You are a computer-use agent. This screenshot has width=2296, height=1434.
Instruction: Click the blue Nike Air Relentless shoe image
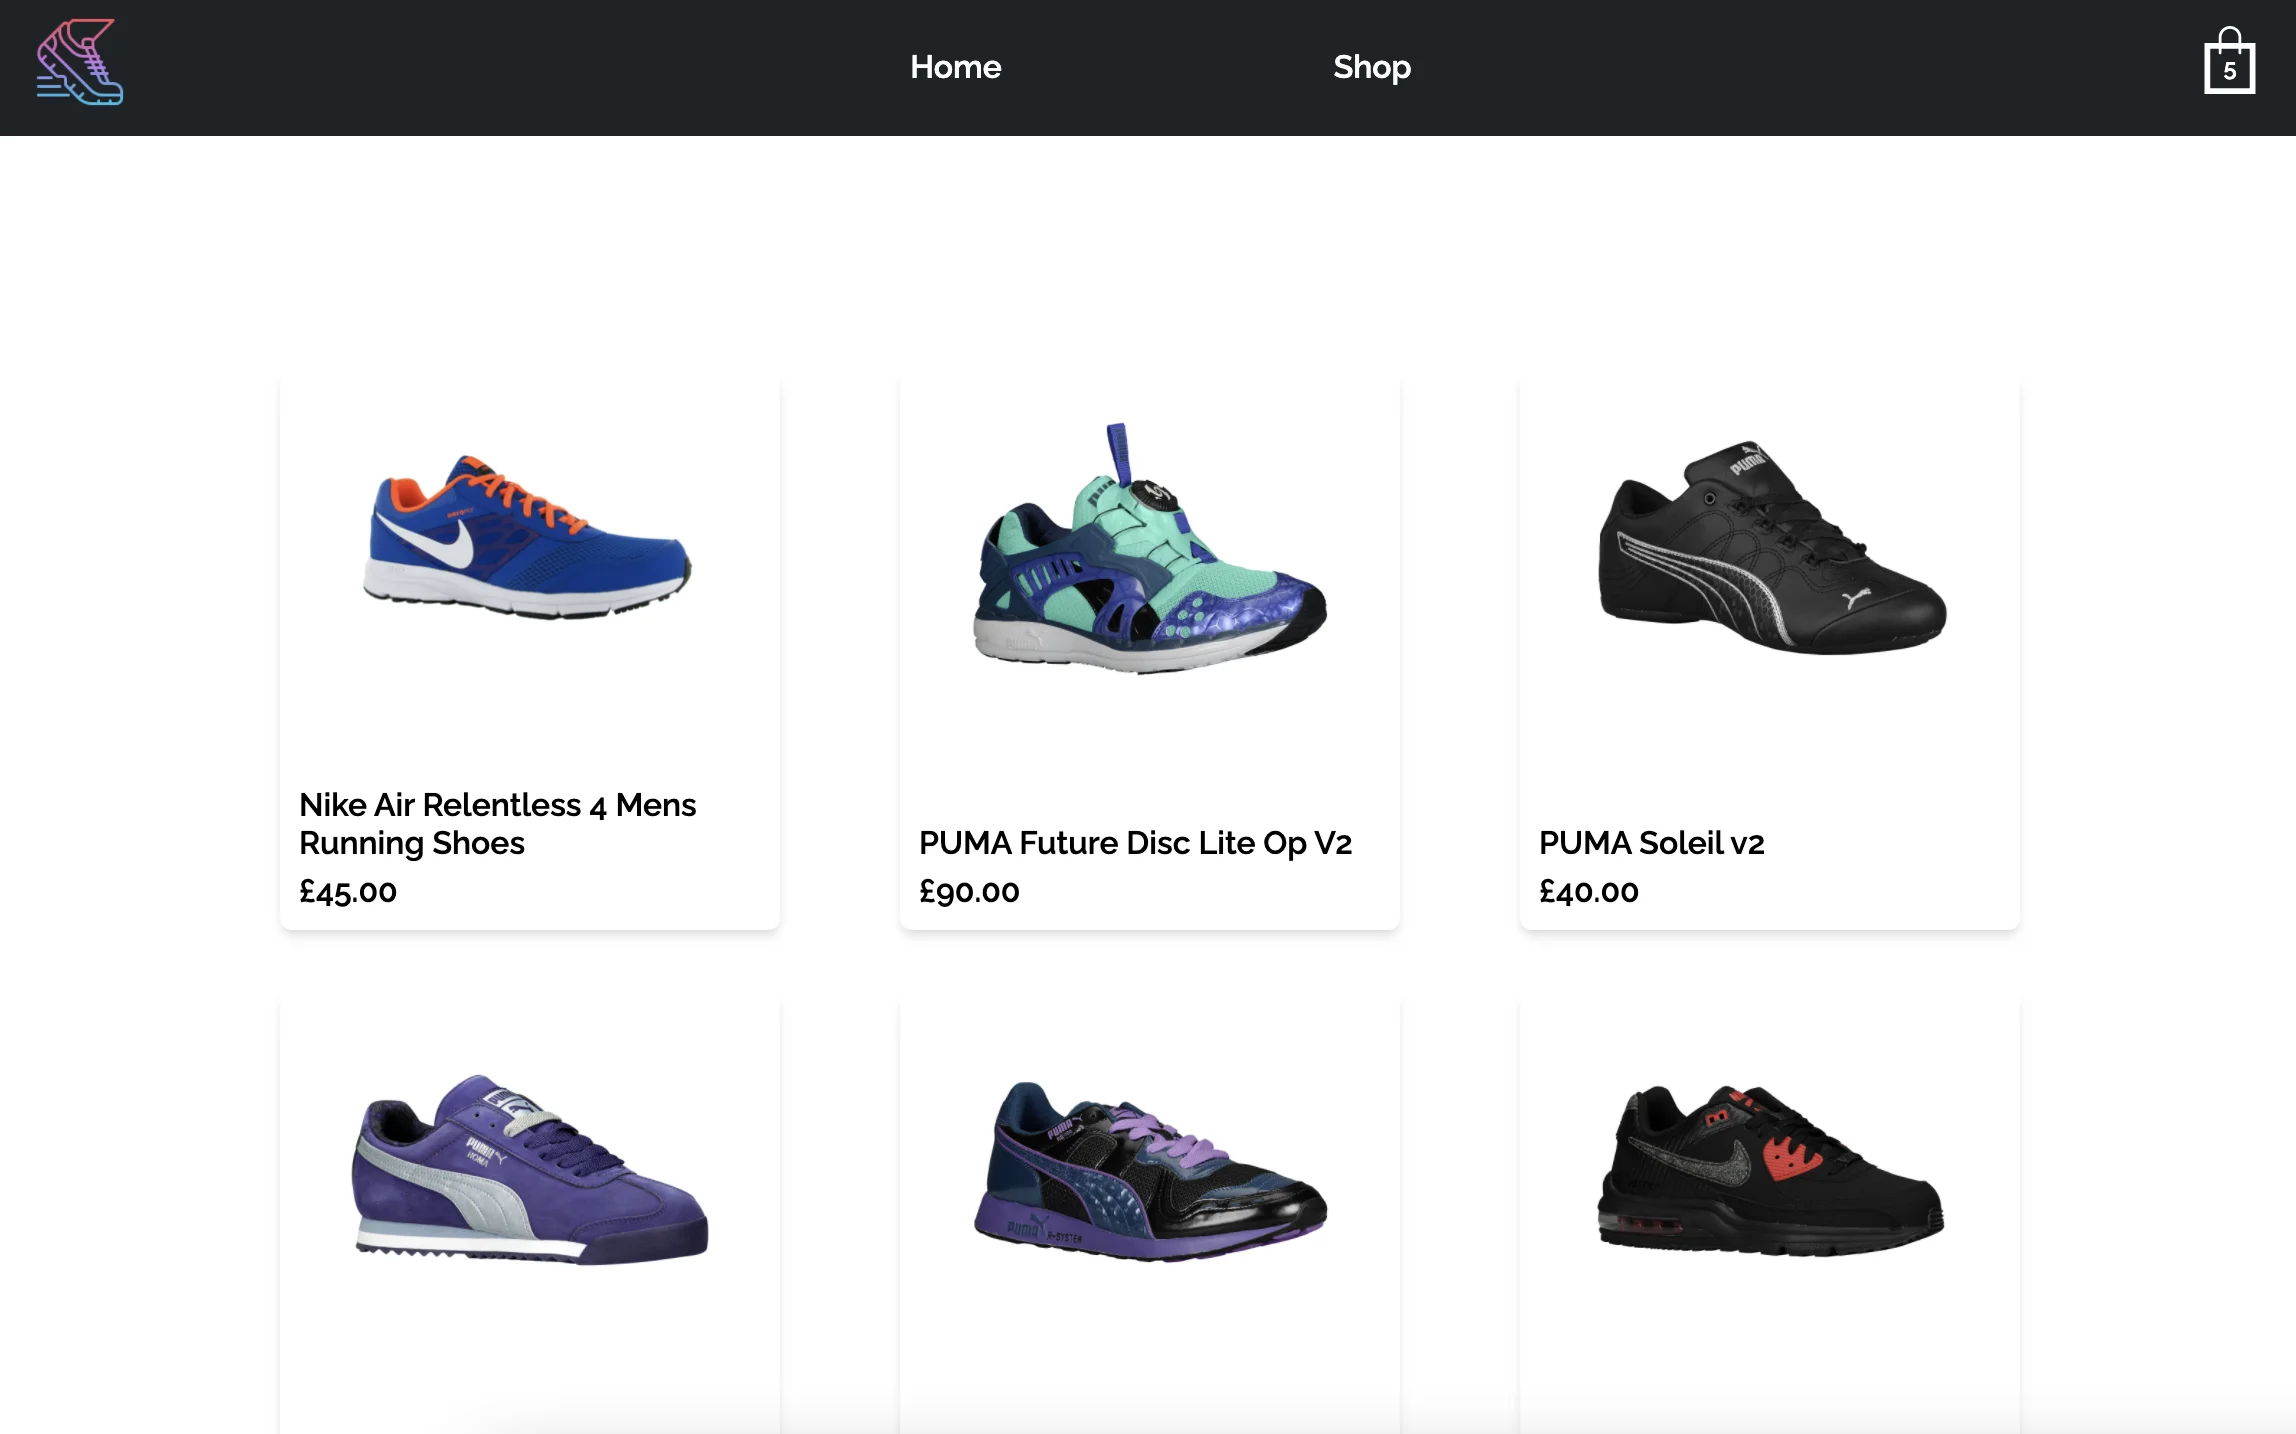click(x=528, y=539)
